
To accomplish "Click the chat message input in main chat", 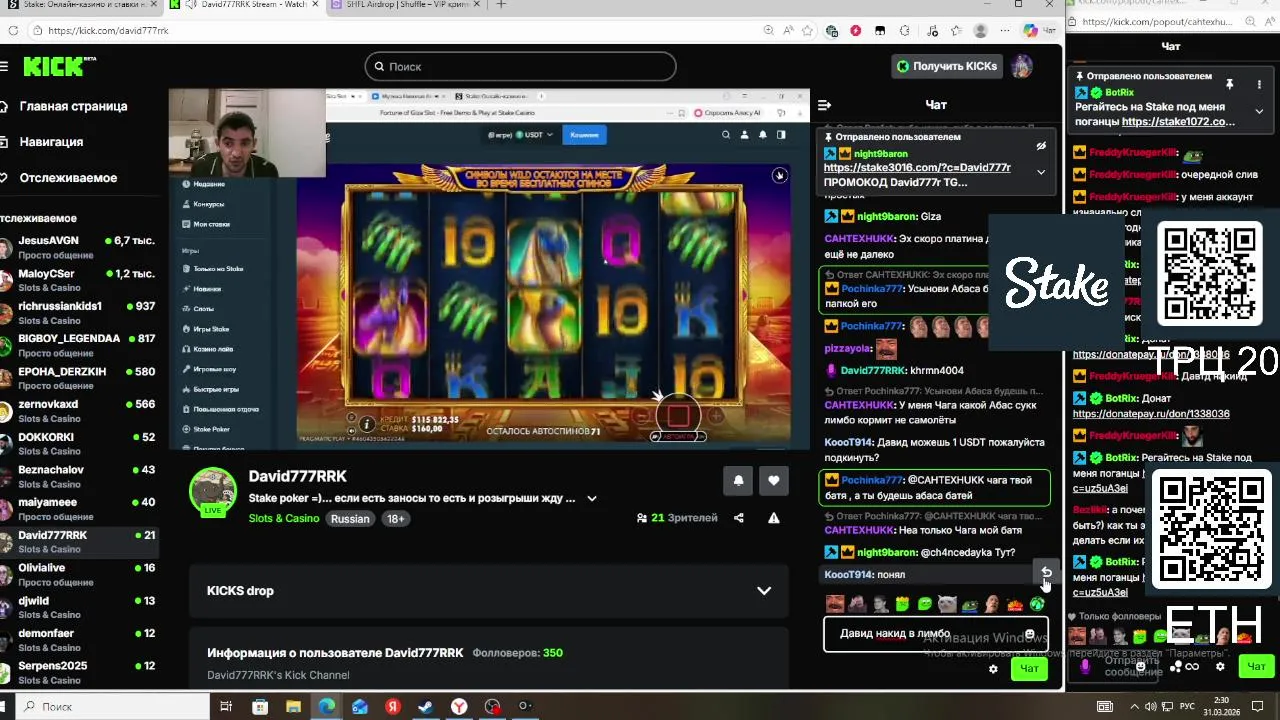I will pyautogui.click(x=935, y=634).
